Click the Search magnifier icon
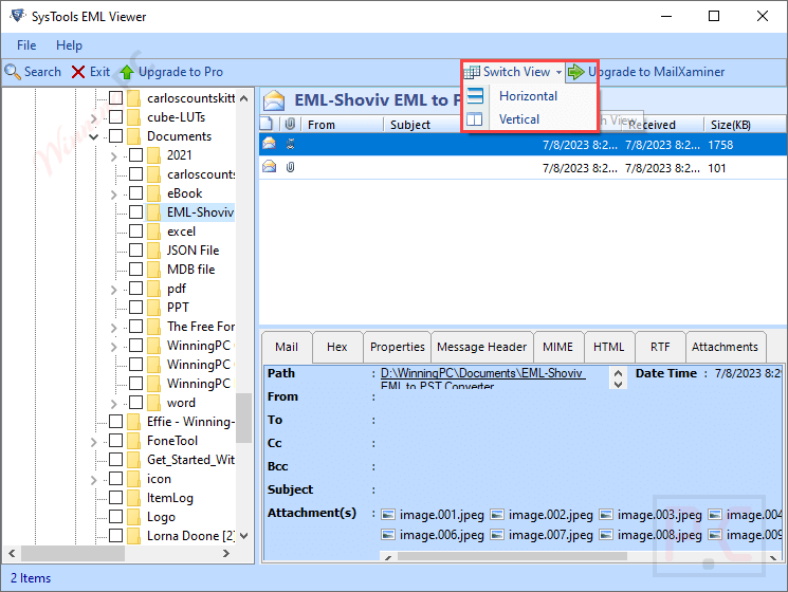This screenshot has height=592, width=788. click(x=13, y=72)
